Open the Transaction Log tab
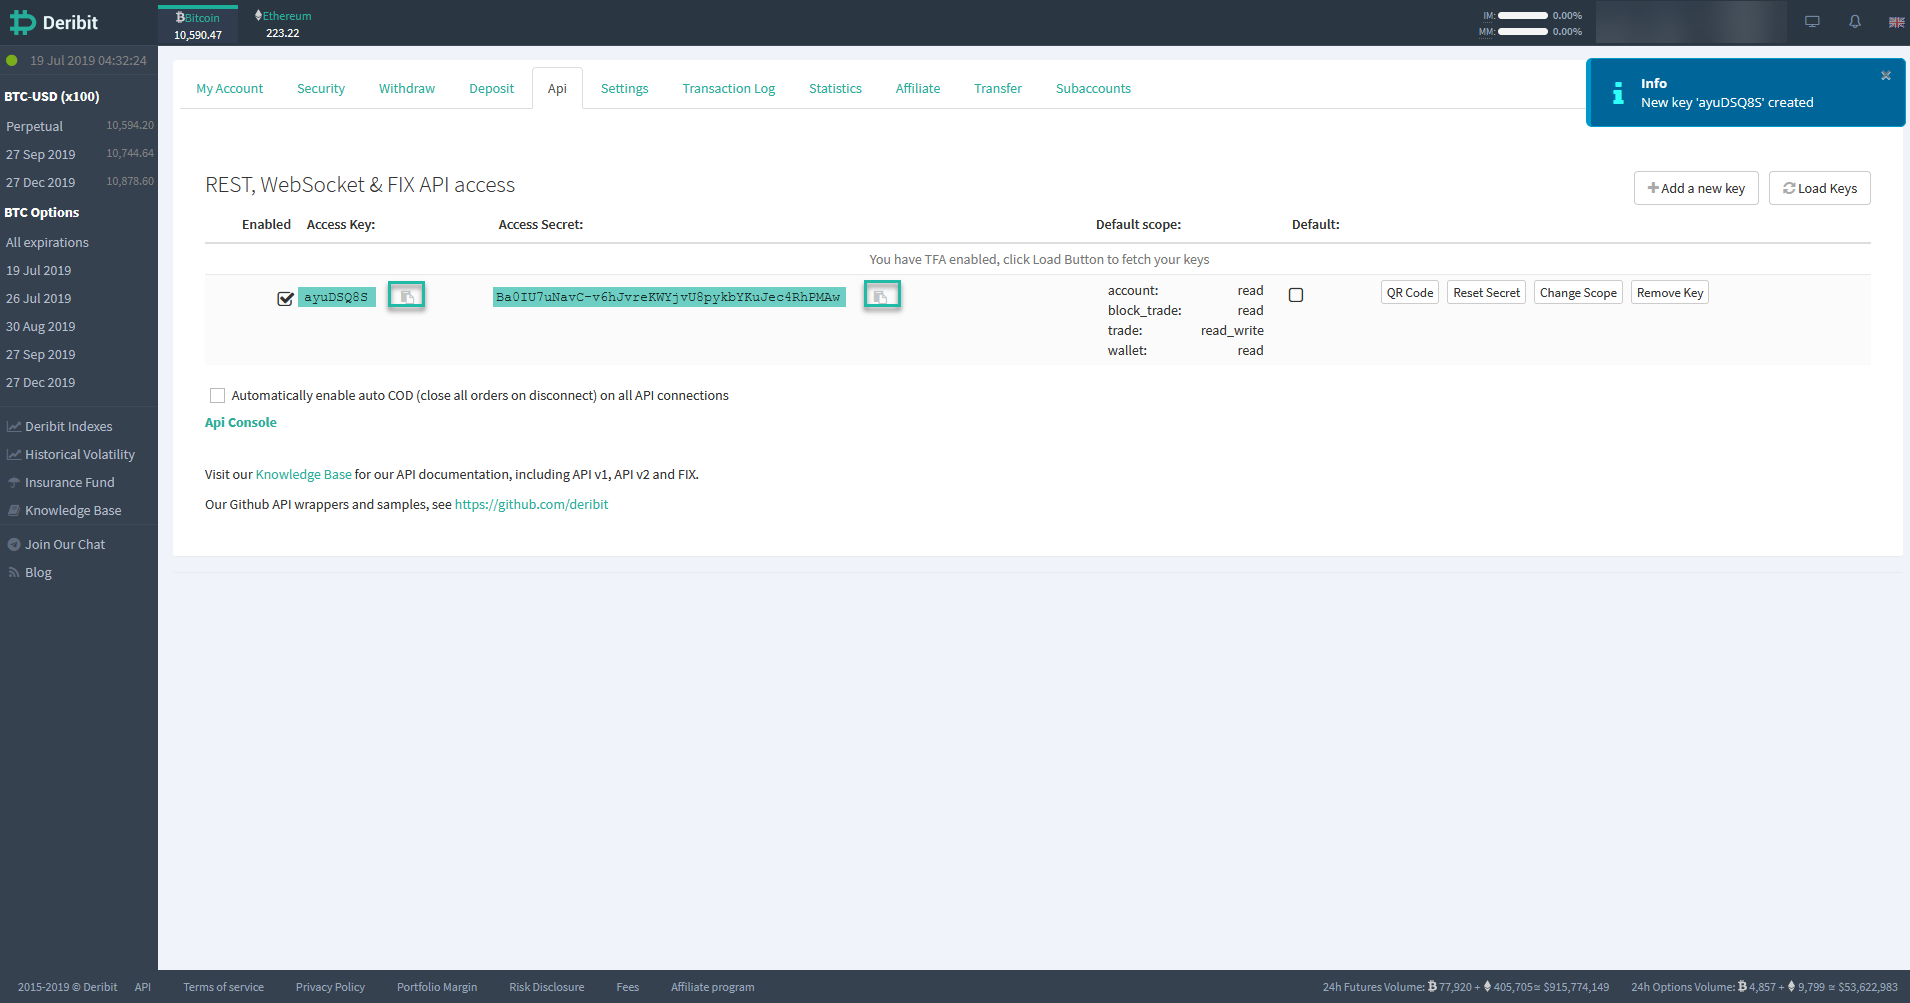The image size is (1910, 1003). (x=728, y=88)
